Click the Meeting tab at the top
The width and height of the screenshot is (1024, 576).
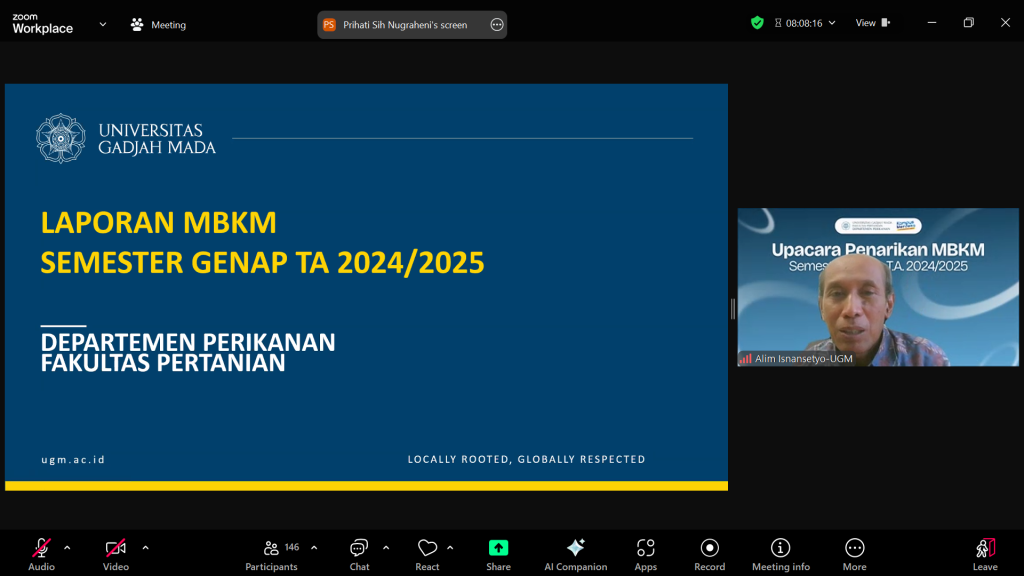159,25
